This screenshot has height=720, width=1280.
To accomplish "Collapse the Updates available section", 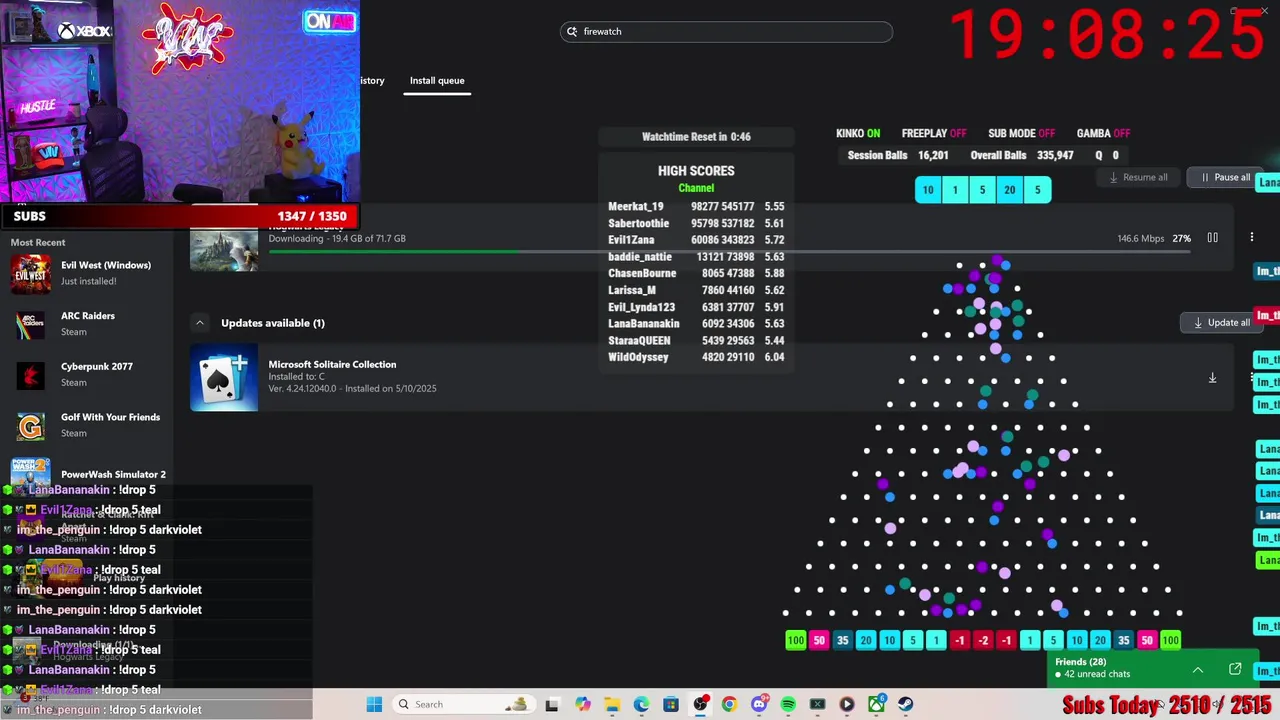I will pyautogui.click(x=199, y=323).
